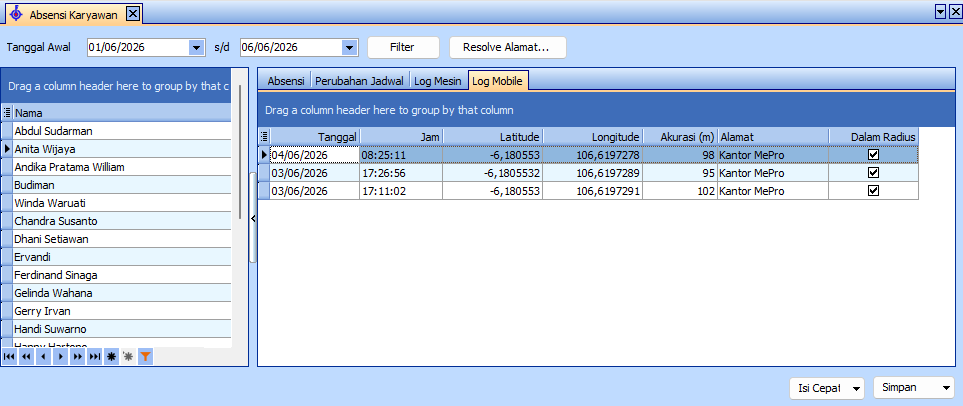Click the Tanggal cell 04/06/2026
Image resolution: width=963 pixels, height=406 pixels.
(314, 155)
